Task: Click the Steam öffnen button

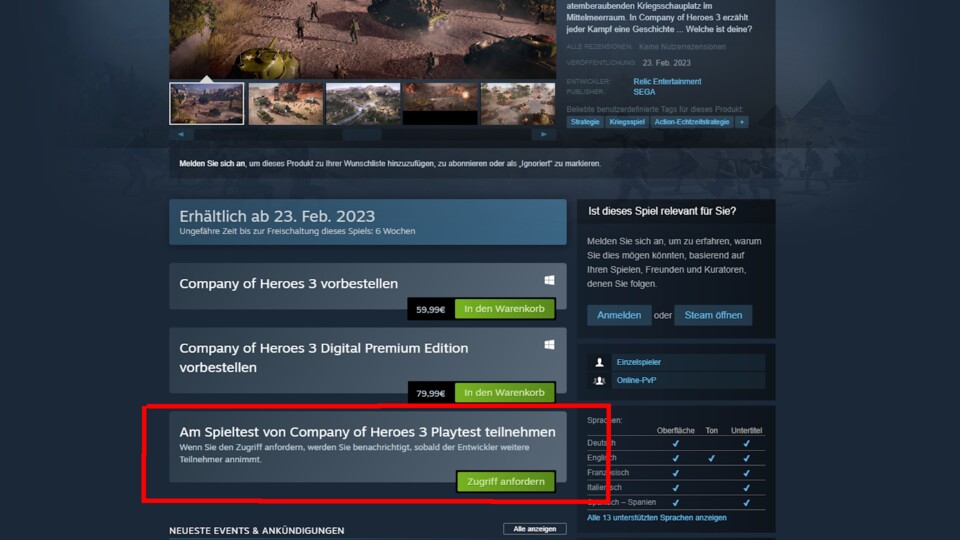Action: click(x=713, y=315)
